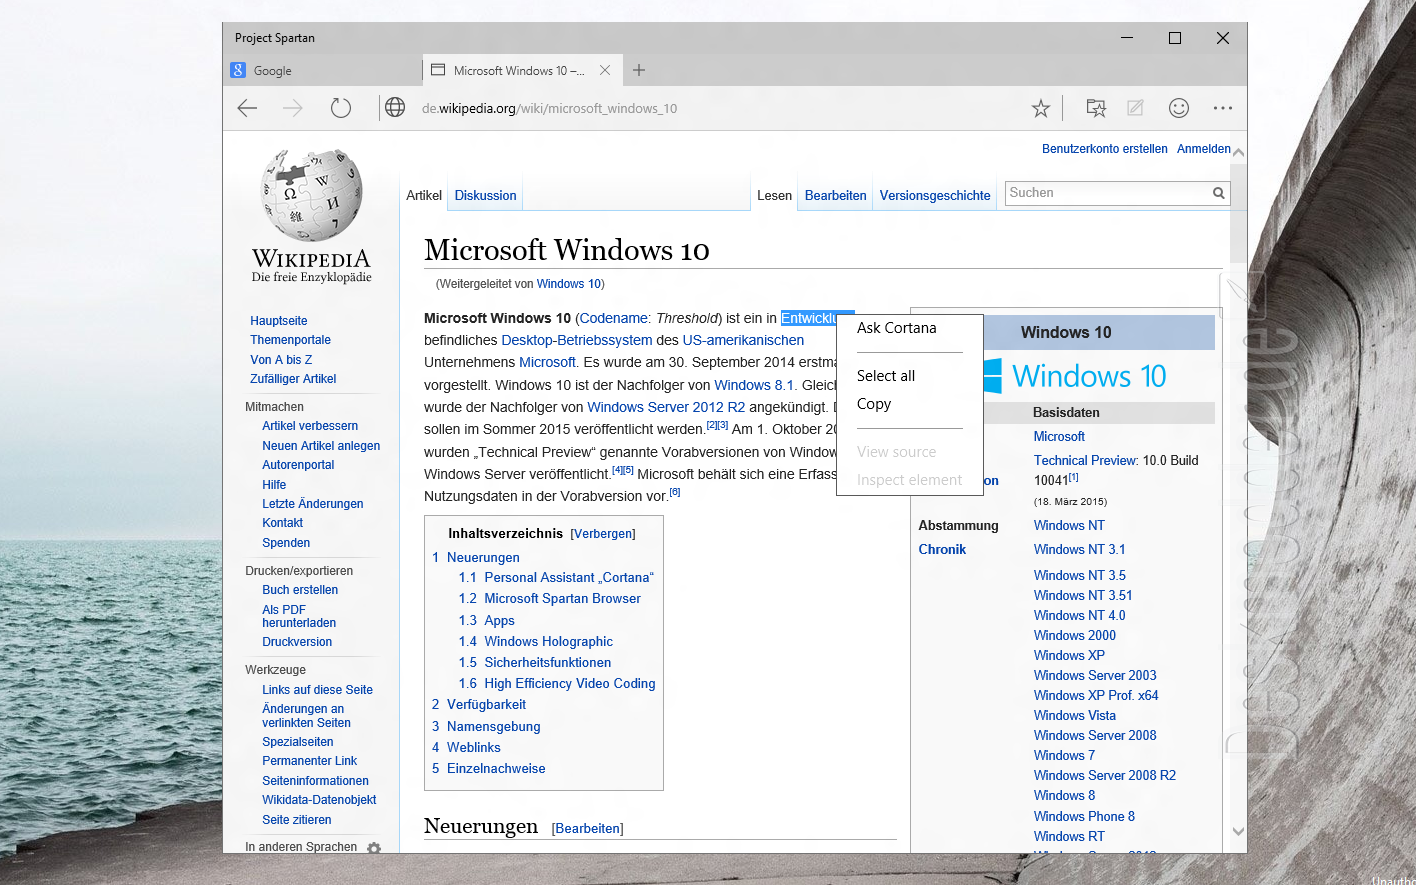The image size is (1416, 885).
Task: Reload page with the refresh icon
Action: pos(341,108)
